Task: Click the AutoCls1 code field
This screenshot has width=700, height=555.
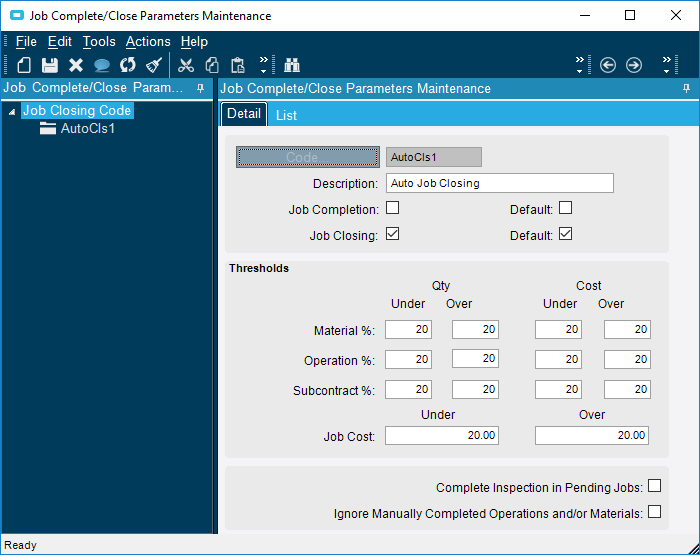Action: point(433,157)
